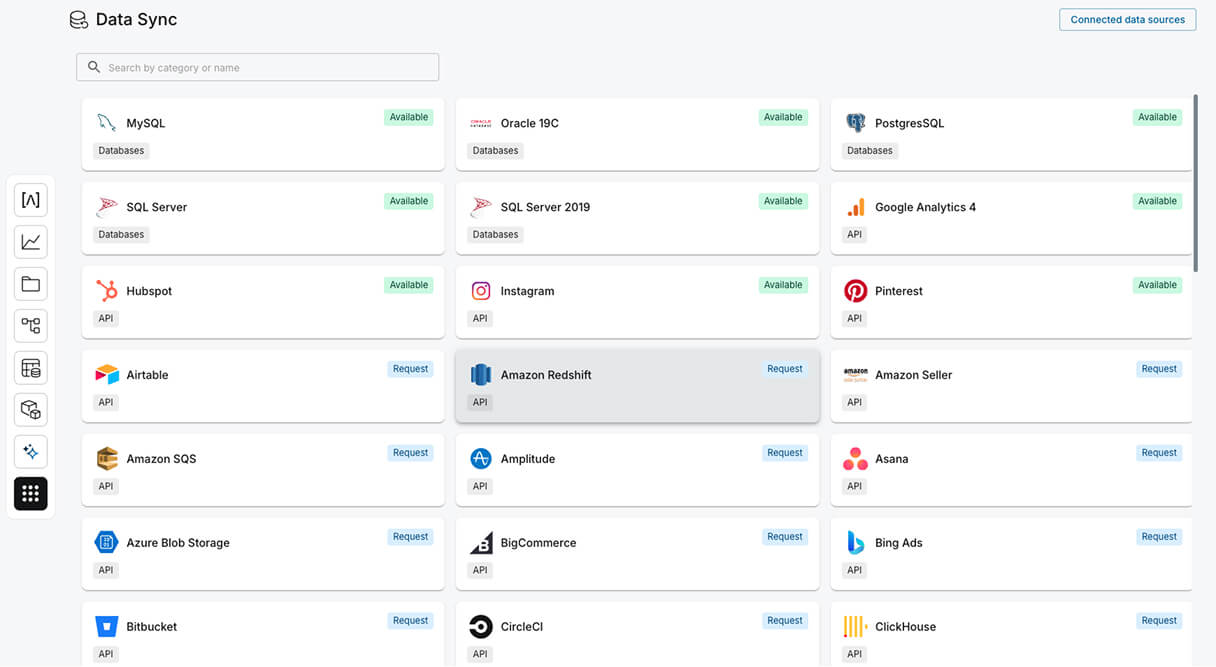Click the BigCommerce logo

point(481,543)
